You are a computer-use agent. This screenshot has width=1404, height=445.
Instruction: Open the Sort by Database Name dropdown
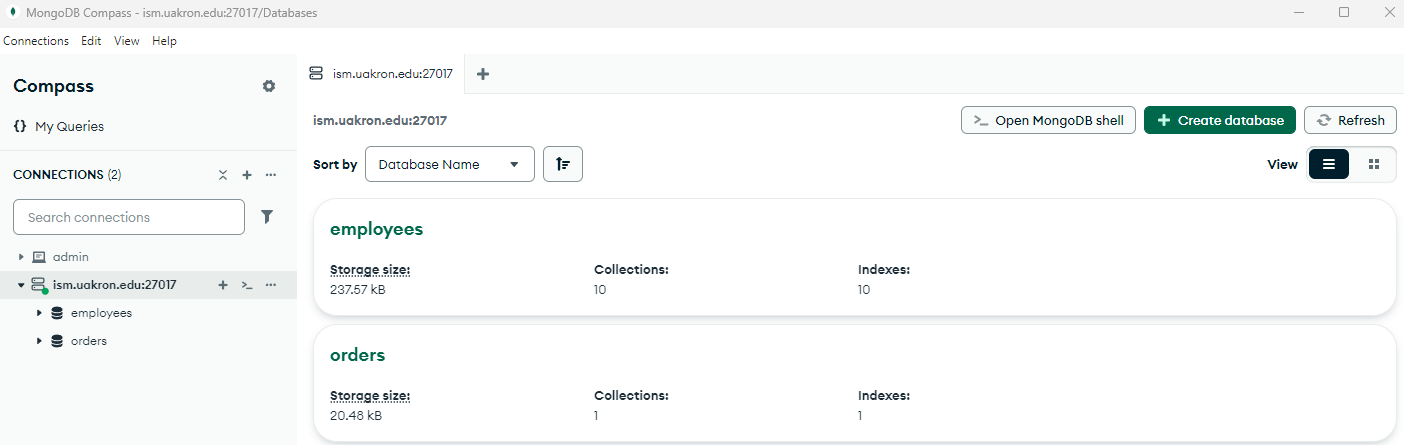pyautogui.click(x=449, y=164)
